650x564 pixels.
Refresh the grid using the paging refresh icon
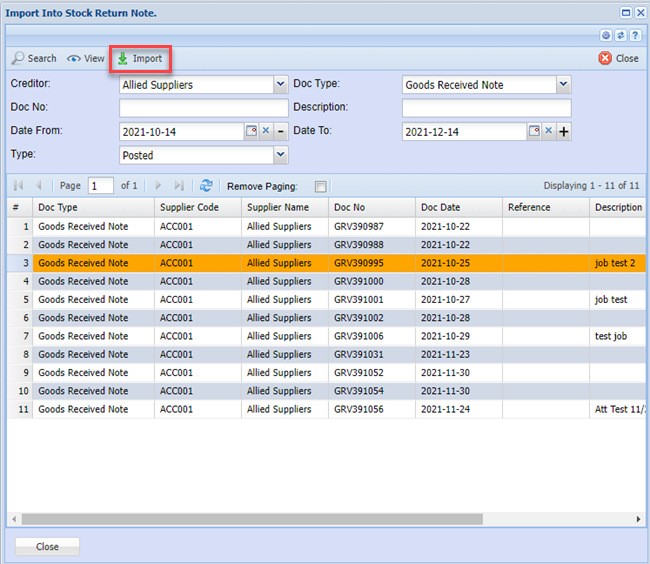pyautogui.click(x=206, y=186)
